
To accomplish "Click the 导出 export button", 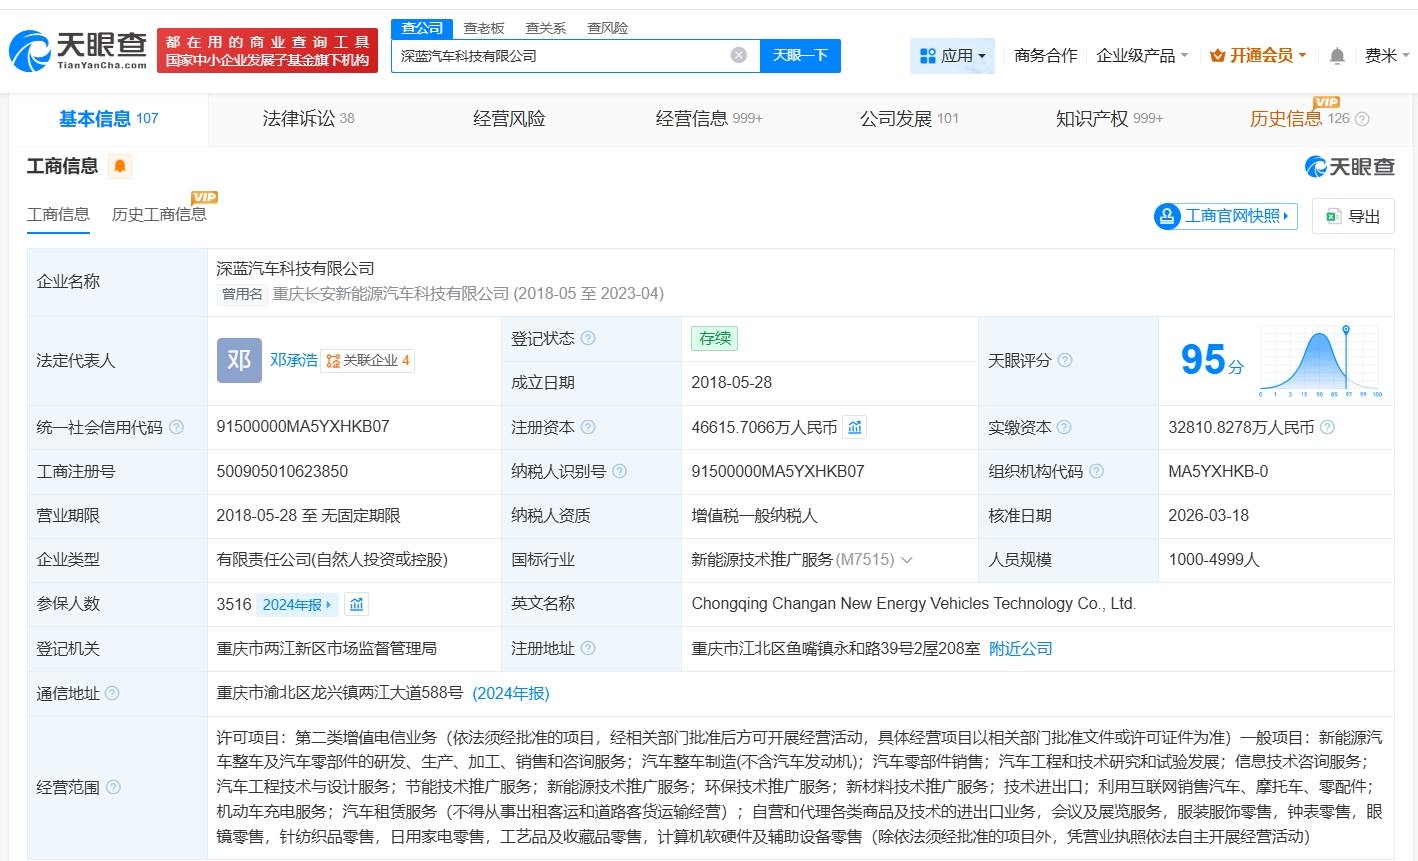I will point(1353,216).
